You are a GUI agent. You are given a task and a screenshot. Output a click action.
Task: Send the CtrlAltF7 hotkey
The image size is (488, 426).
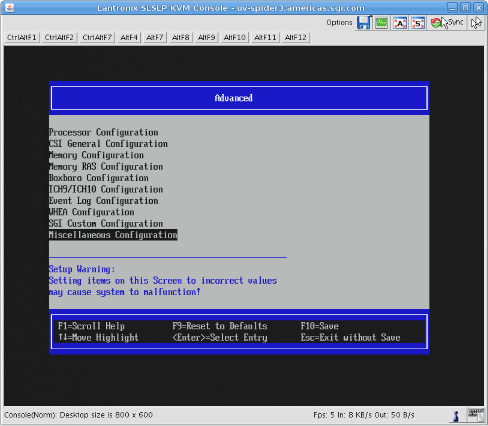click(97, 37)
